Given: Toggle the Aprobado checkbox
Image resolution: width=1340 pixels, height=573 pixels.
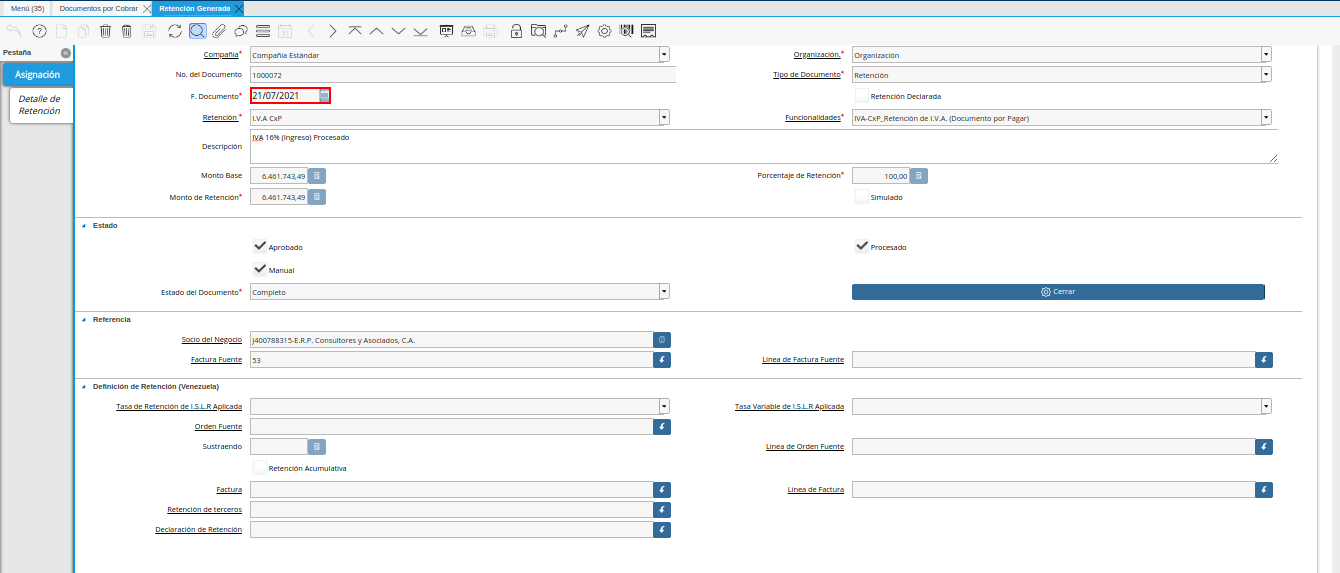Looking at the screenshot, I should click(260, 246).
